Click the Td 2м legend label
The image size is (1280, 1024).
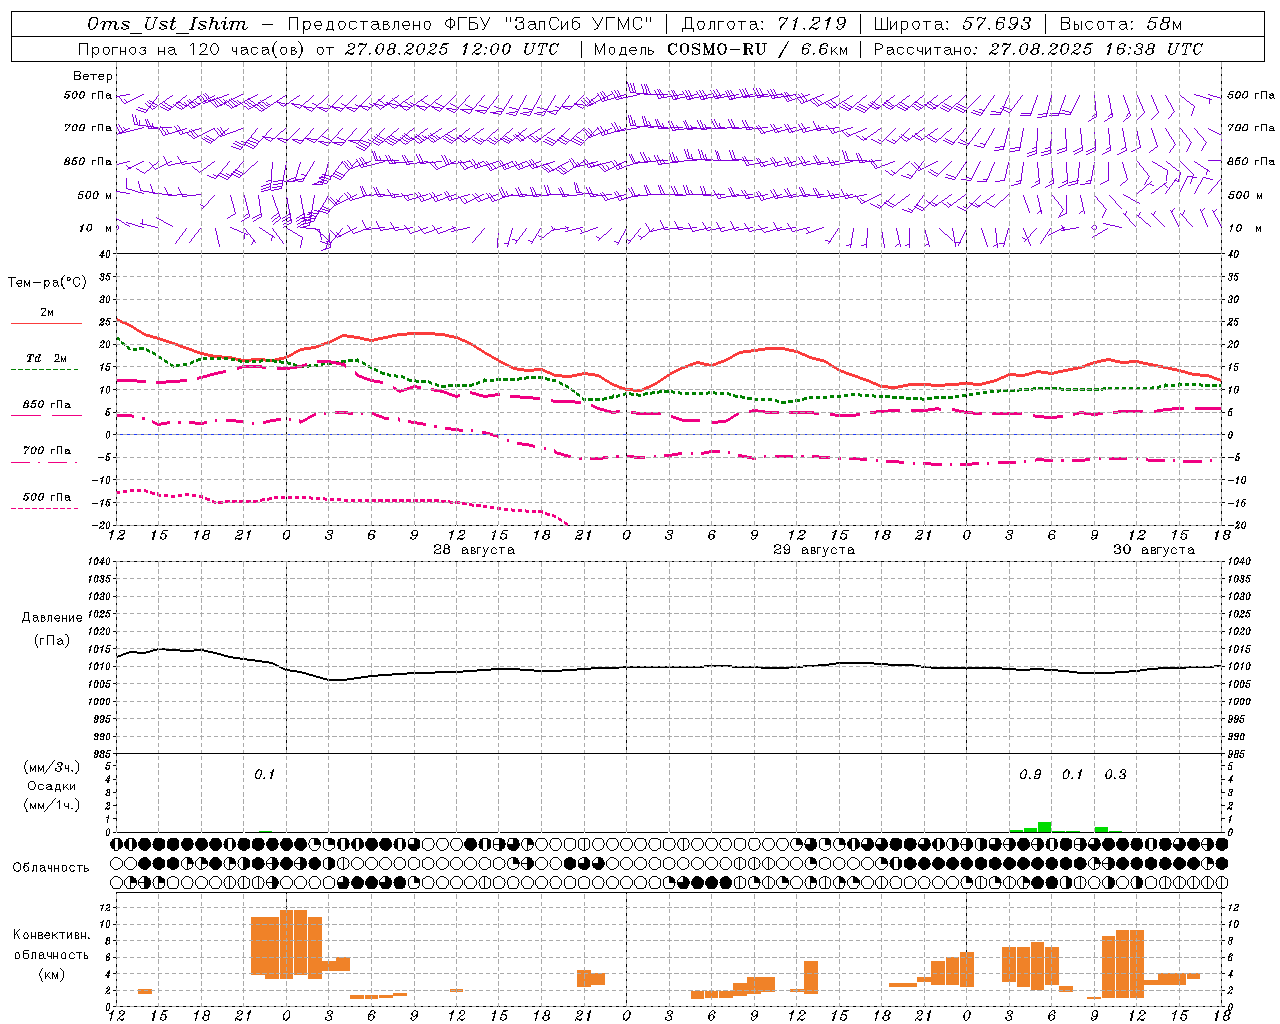click(x=47, y=358)
